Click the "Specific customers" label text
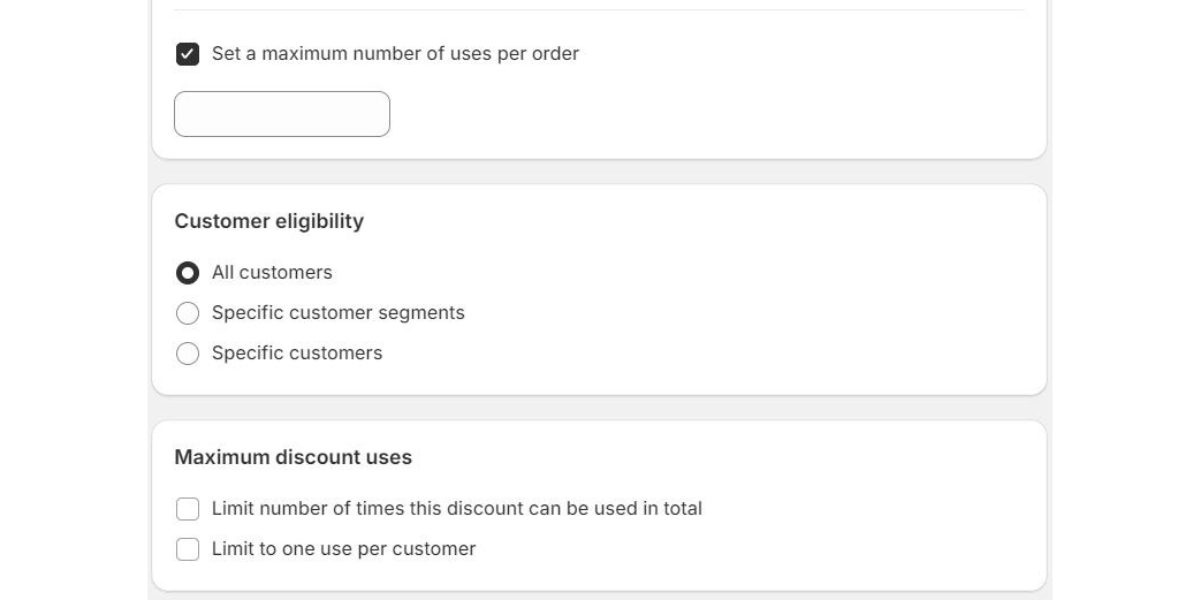This screenshot has width=1200, height=600. click(x=297, y=353)
